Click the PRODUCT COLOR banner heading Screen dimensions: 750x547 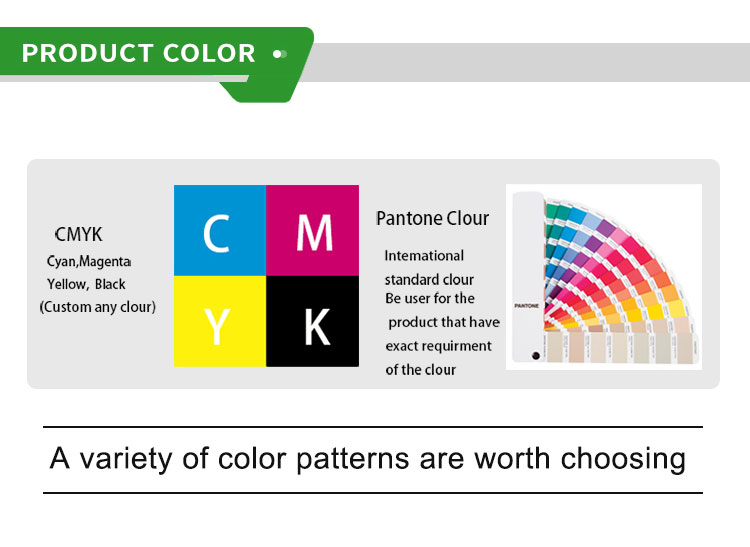pyautogui.click(x=139, y=53)
